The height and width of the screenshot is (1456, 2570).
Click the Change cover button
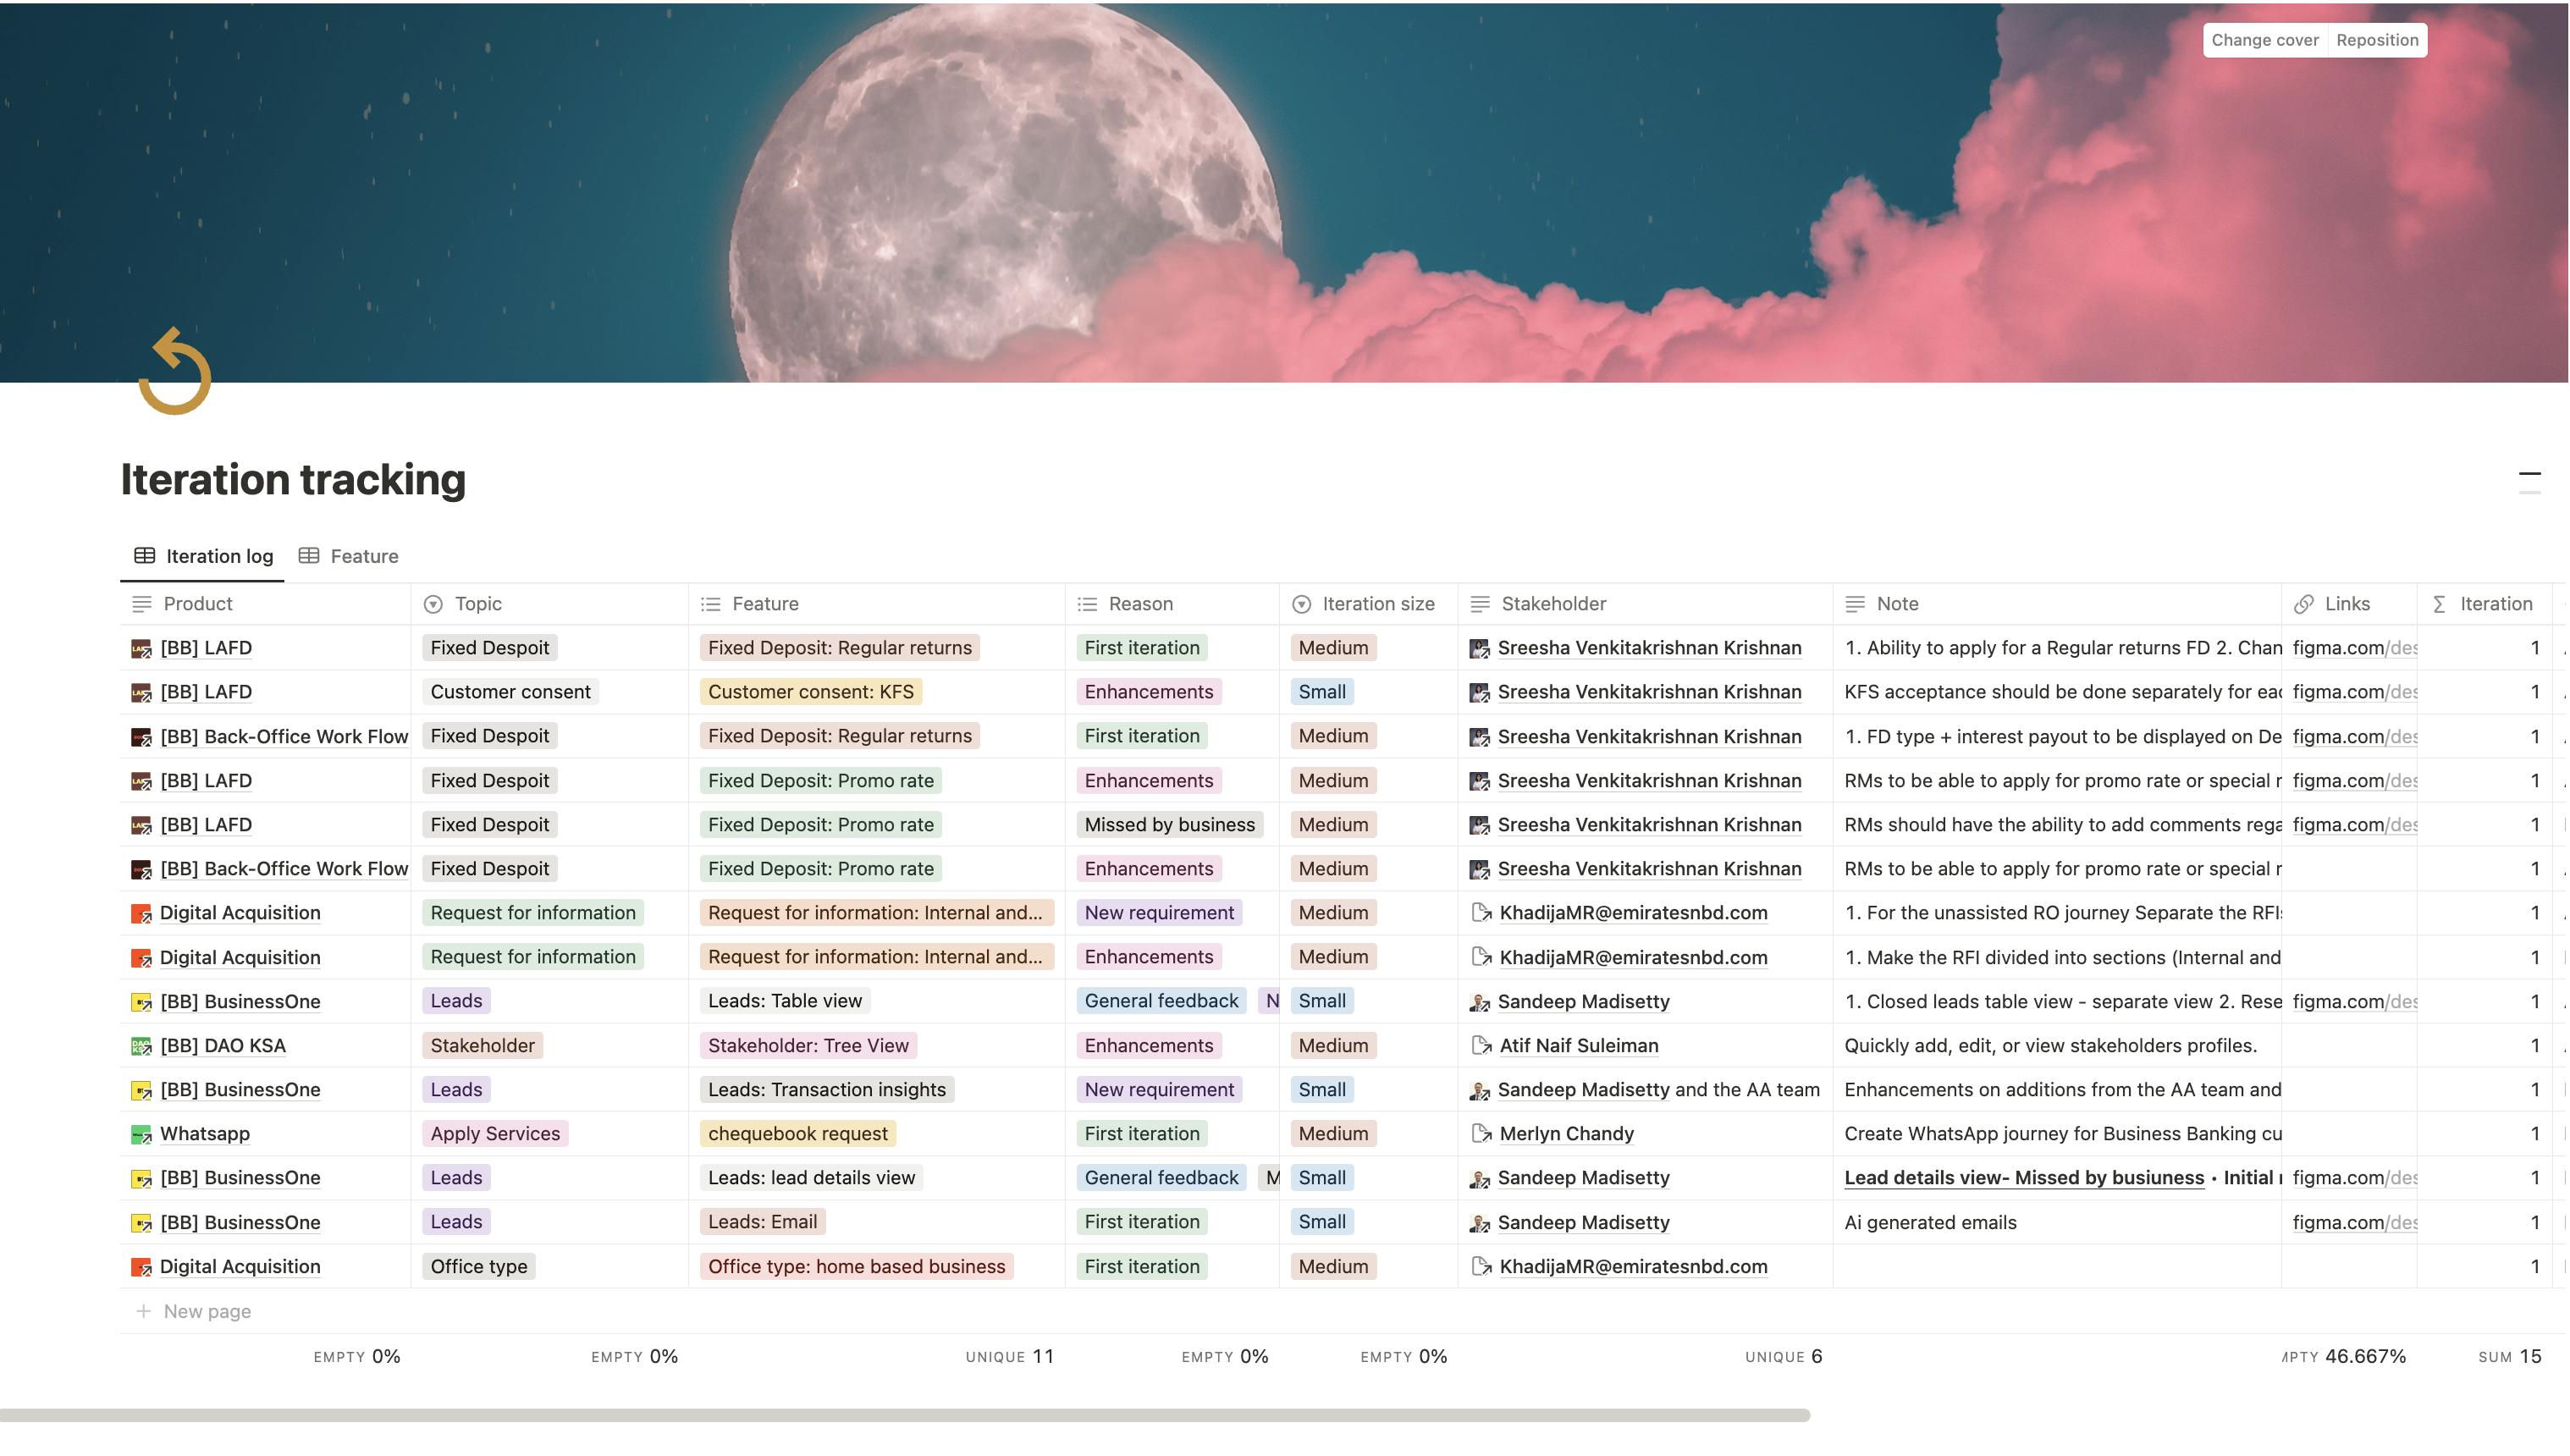click(2264, 40)
